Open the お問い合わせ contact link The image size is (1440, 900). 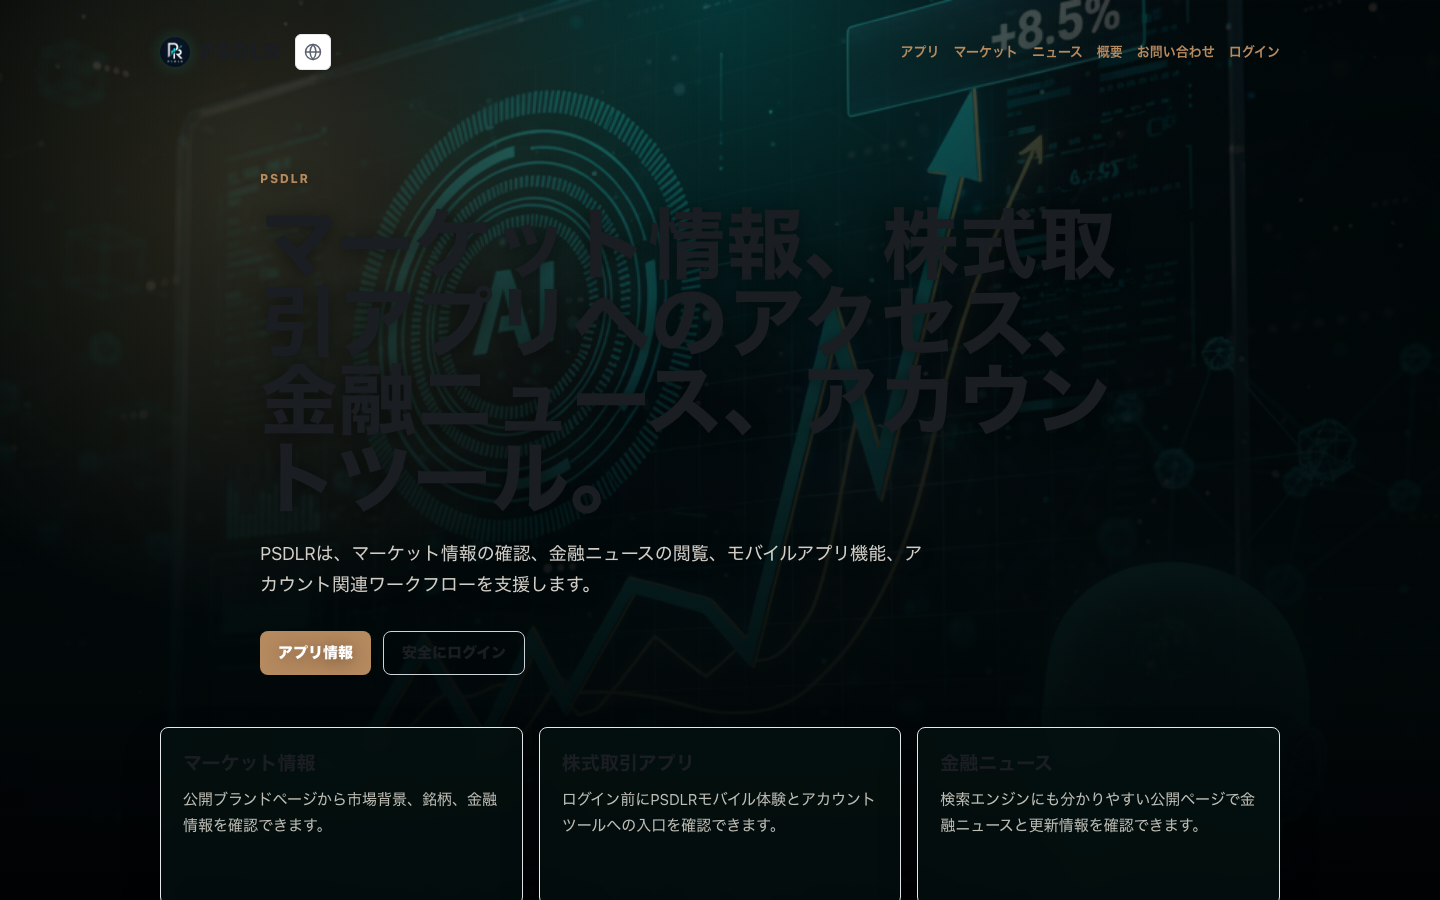1175,52
